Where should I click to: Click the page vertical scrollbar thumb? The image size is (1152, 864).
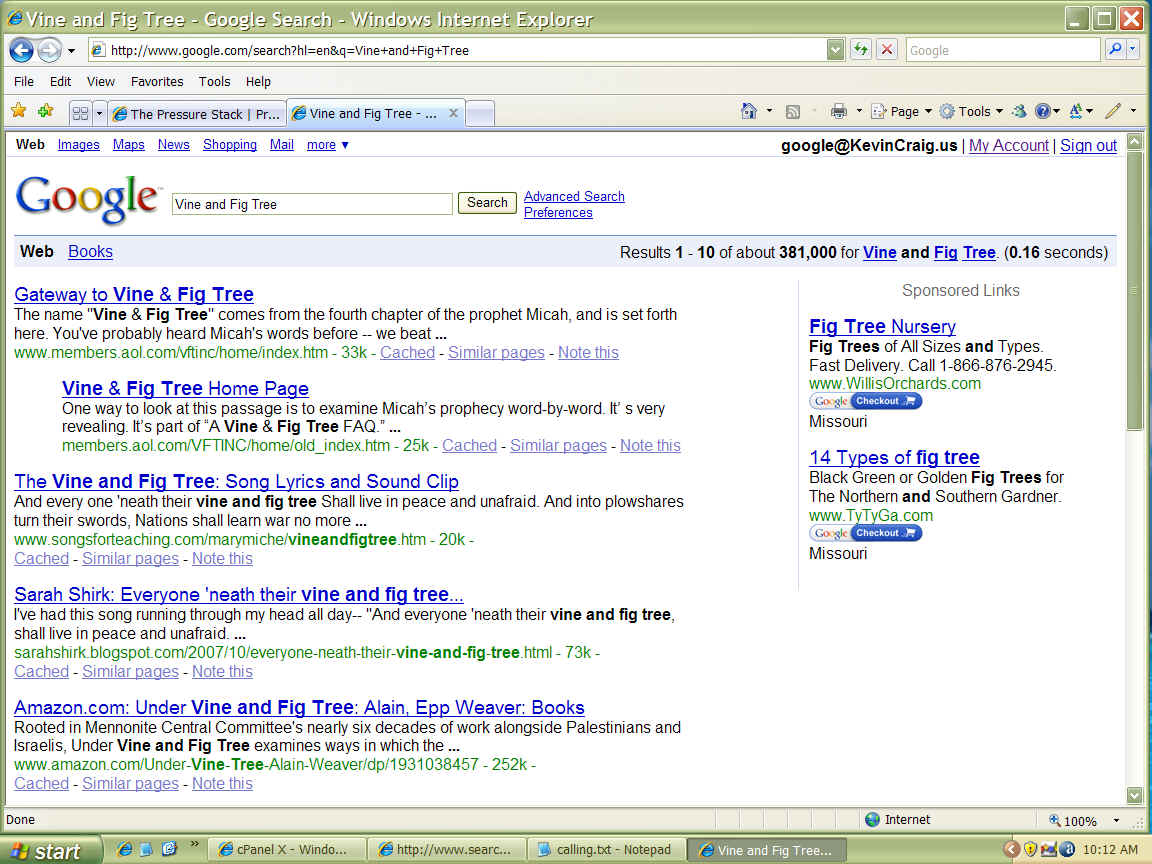(x=1135, y=291)
